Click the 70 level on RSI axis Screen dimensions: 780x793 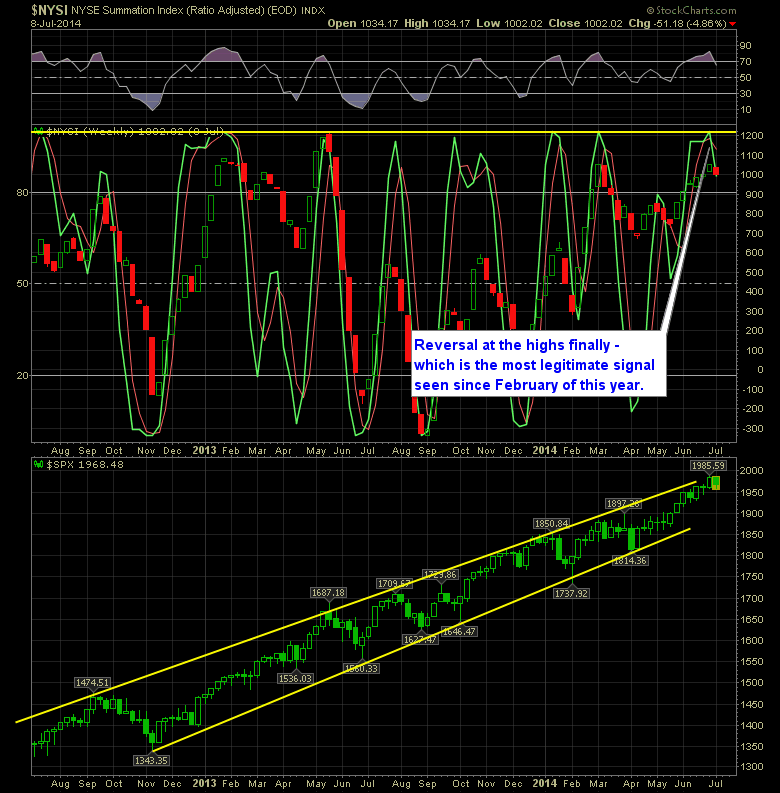pos(746,62)
